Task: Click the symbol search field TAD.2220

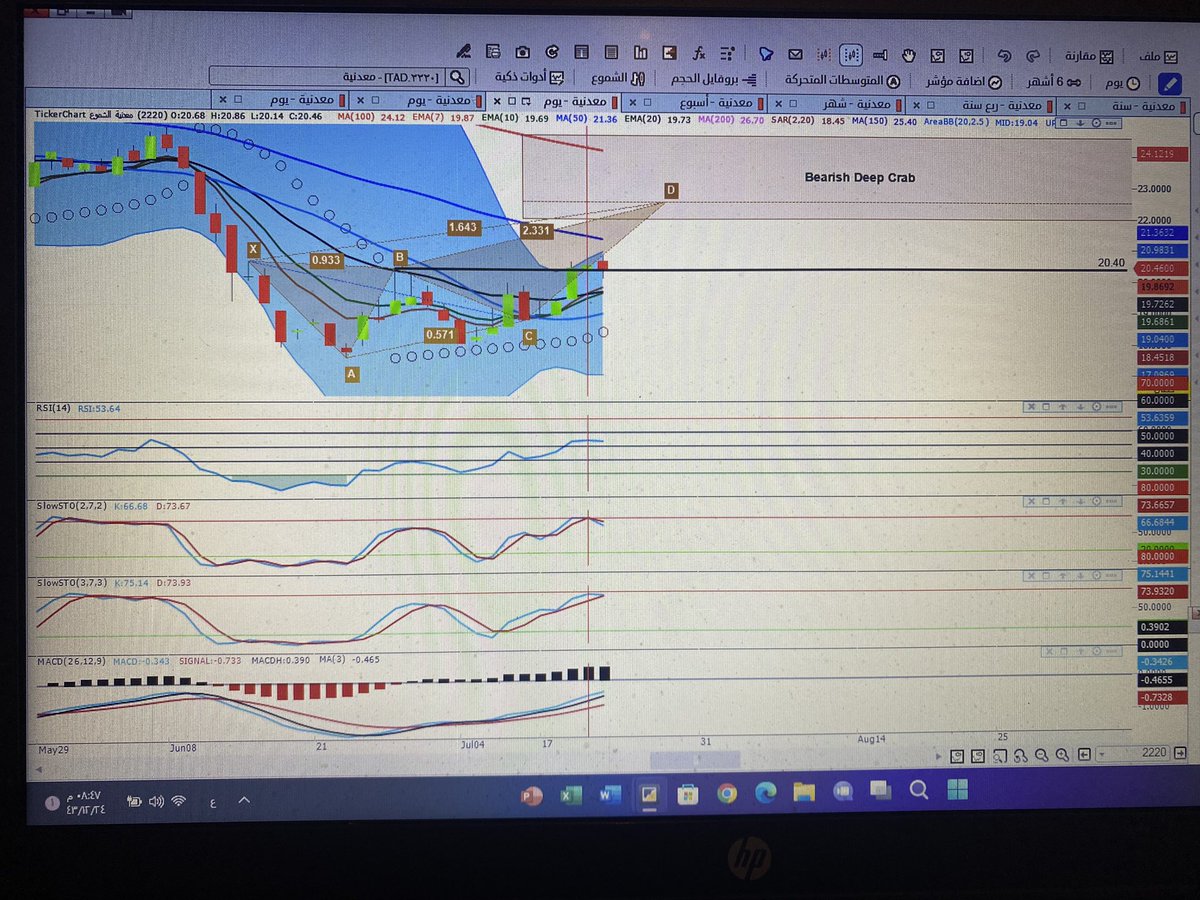Action: 327,75
